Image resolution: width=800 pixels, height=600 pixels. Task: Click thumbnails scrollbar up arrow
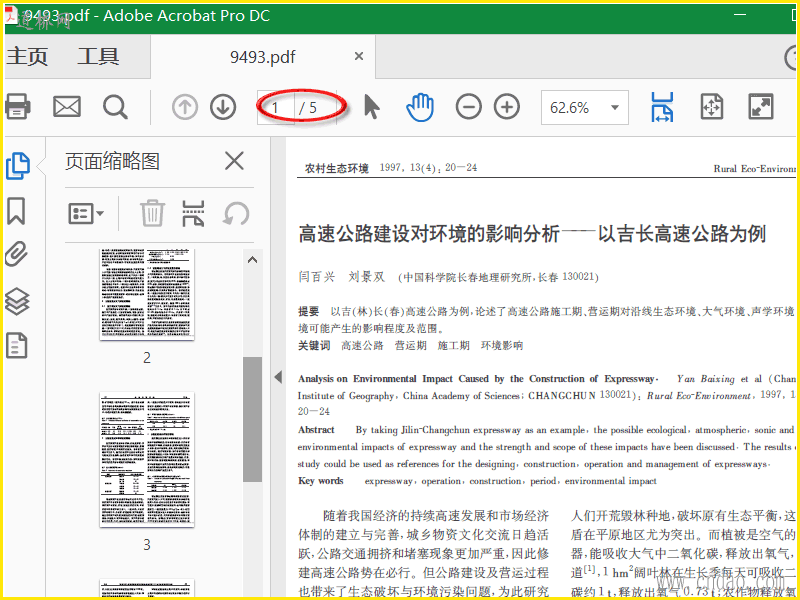coord(252,260)
